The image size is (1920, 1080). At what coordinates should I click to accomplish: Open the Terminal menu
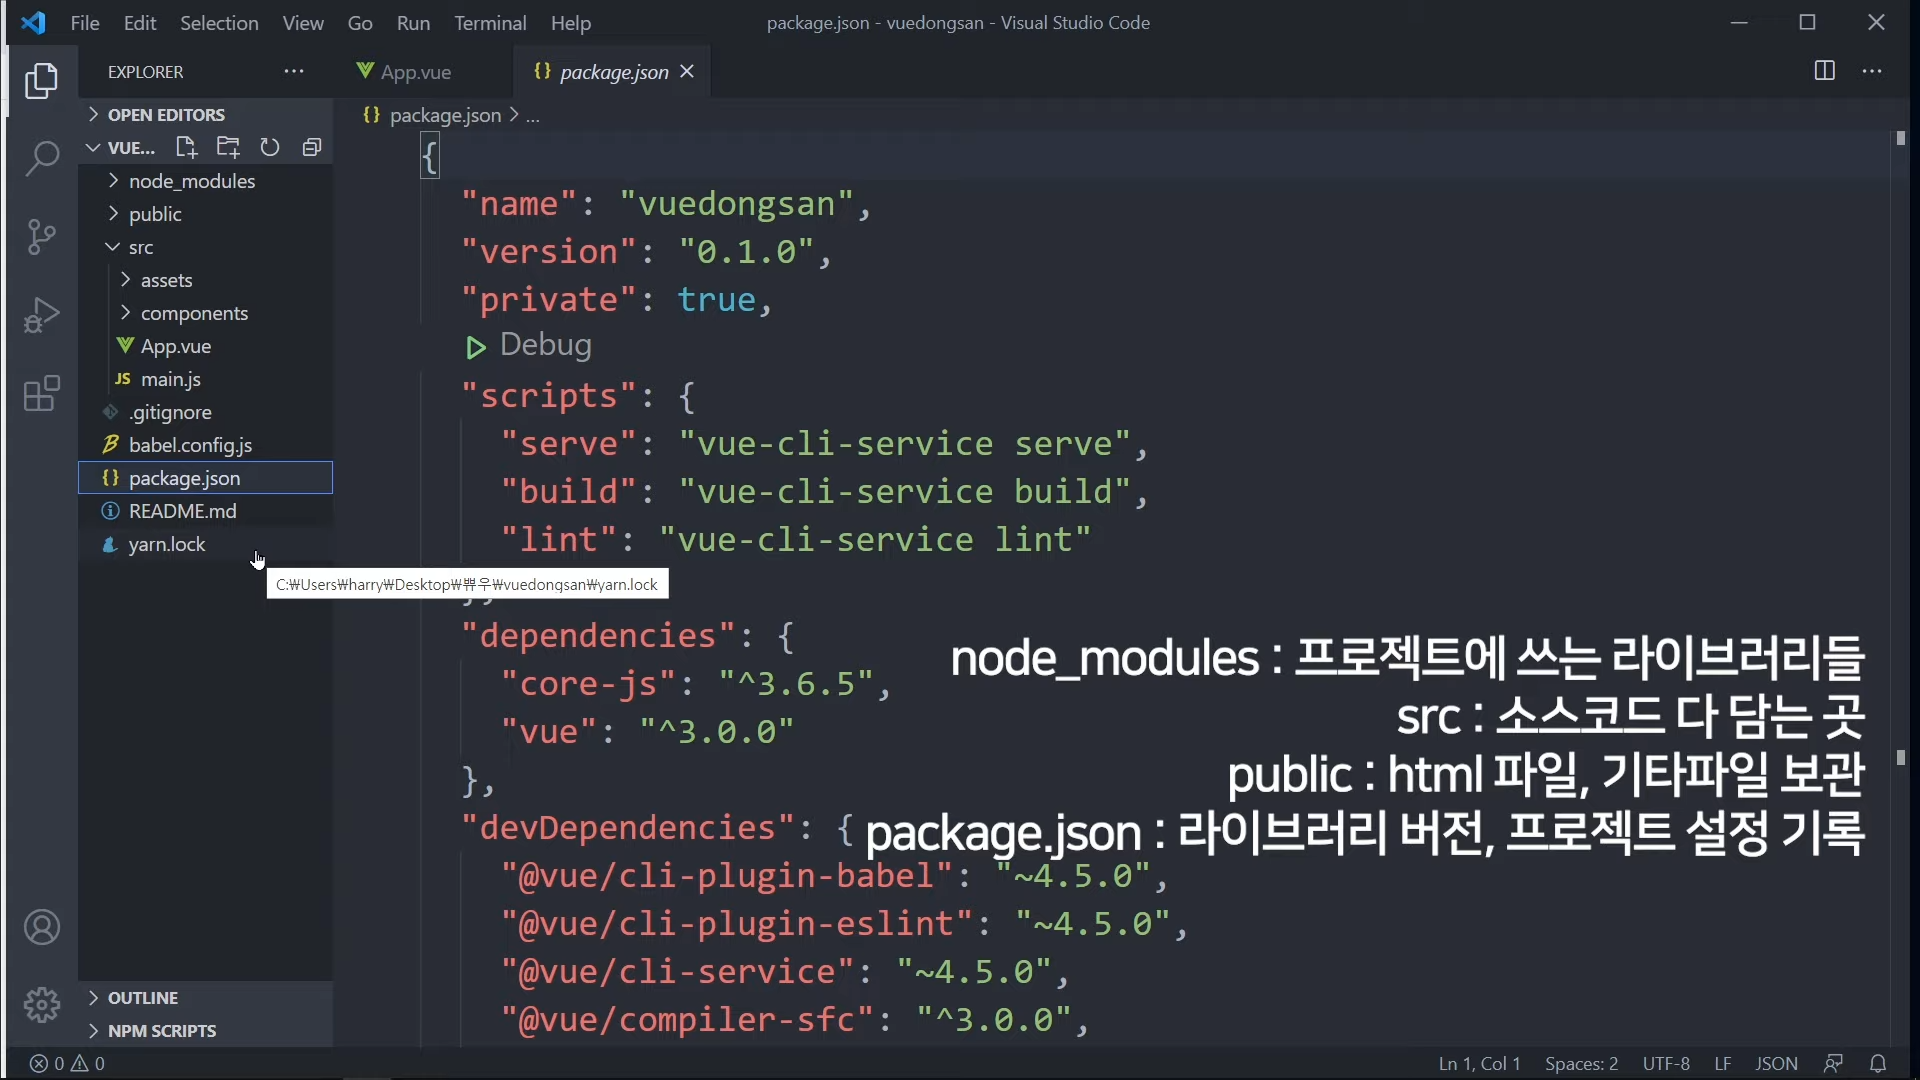tap(489, 23)
